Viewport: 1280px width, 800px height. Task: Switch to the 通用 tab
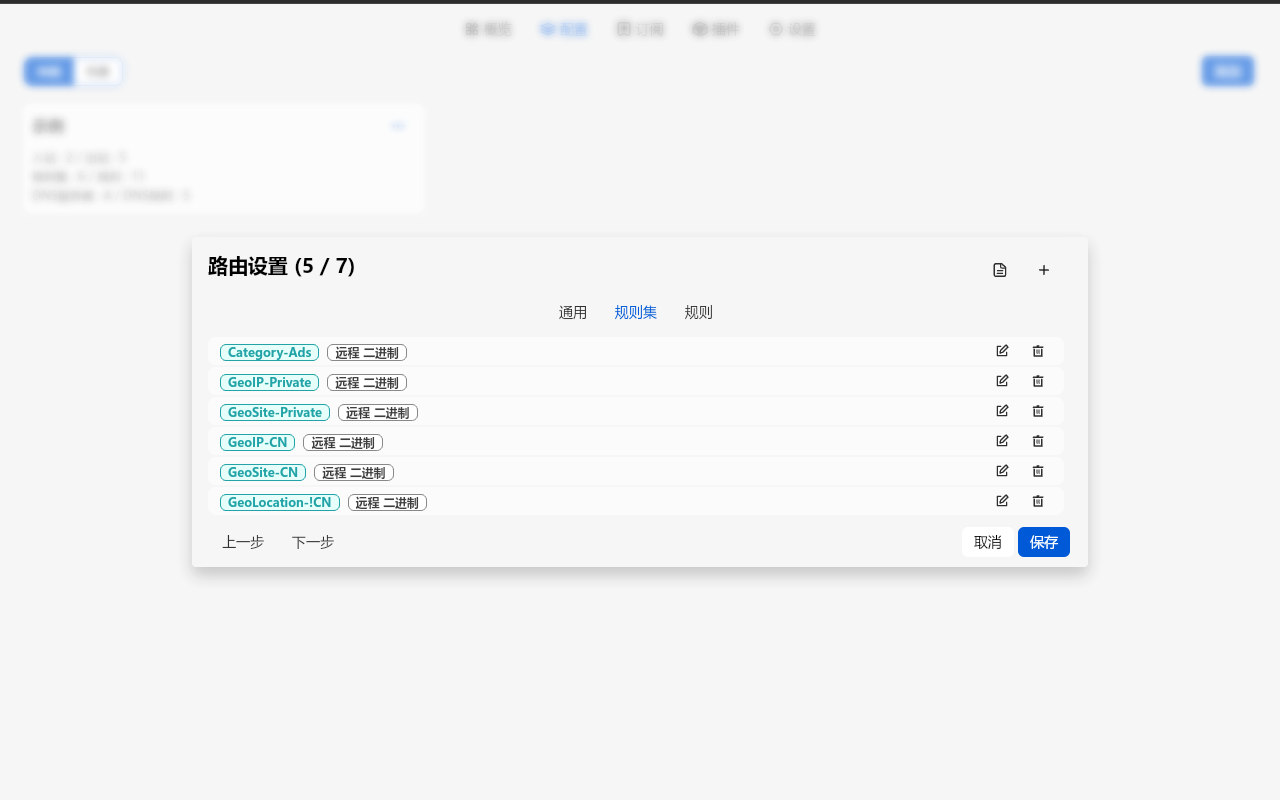point(573,313)
